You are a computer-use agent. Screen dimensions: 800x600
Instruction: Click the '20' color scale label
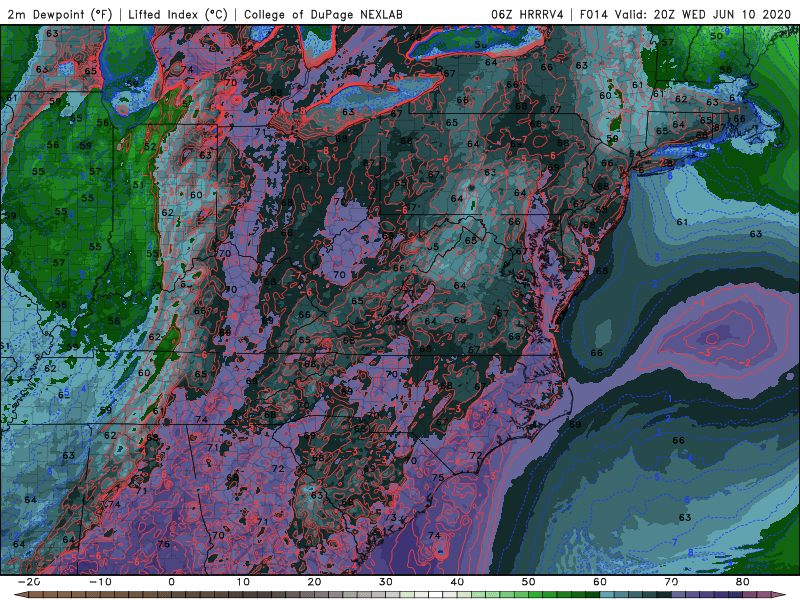(314, 582)
